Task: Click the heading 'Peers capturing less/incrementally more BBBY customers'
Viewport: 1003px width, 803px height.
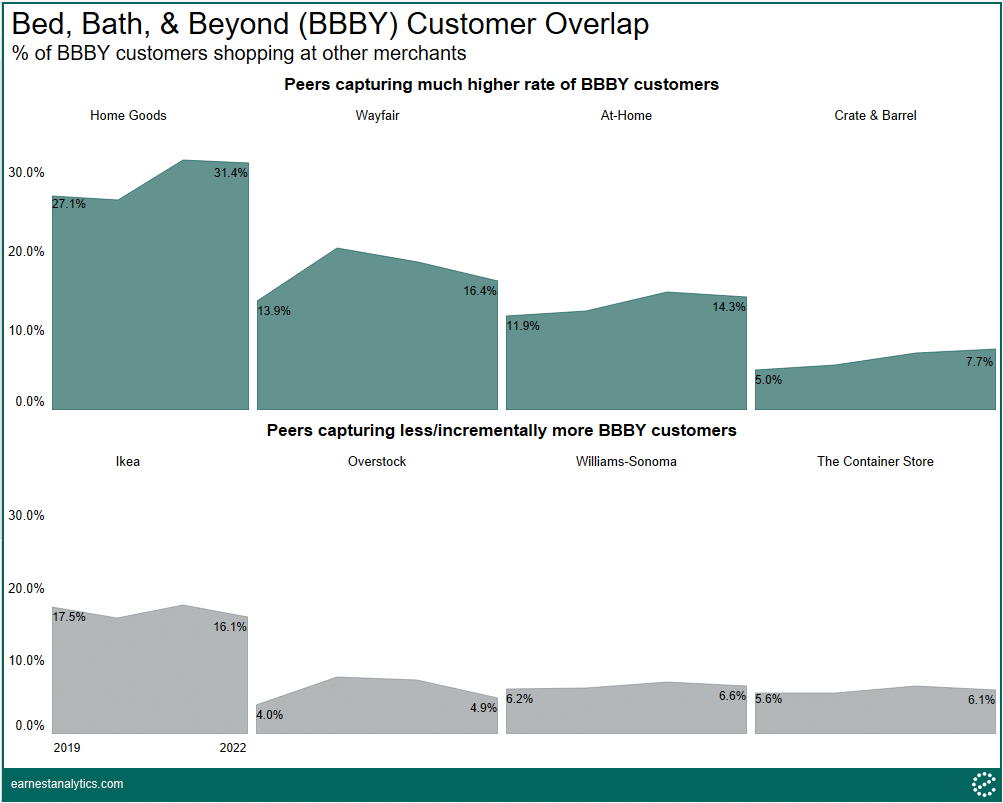Action: (x=502, y=430)
